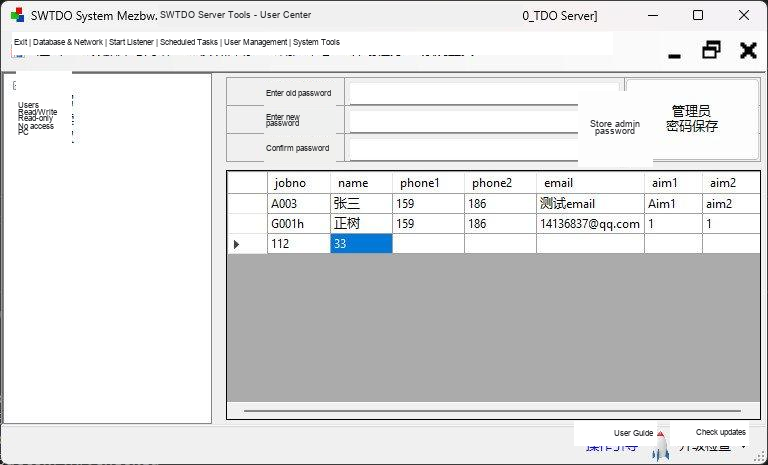Select phone2 cell 186 in A003 row
Image resolution: width=768 pixels, height=465 pixels.
click(500, 203)
